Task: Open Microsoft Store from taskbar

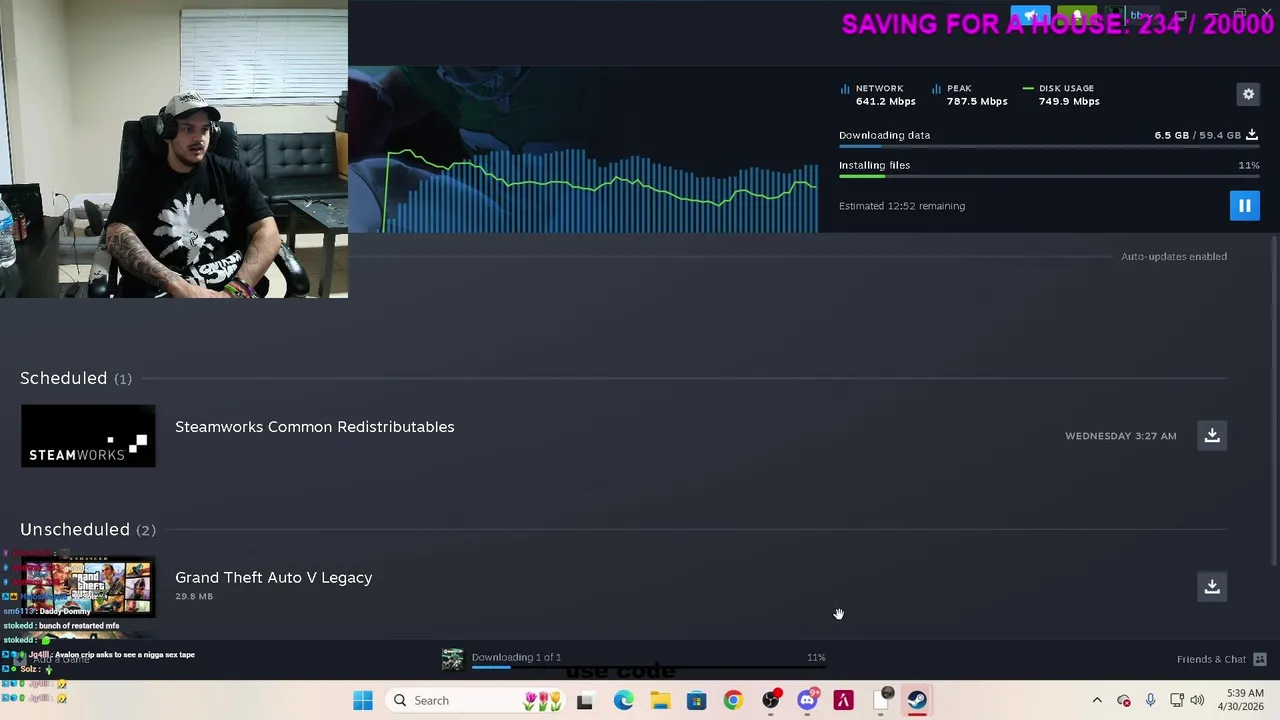Action: coord(696,700)
